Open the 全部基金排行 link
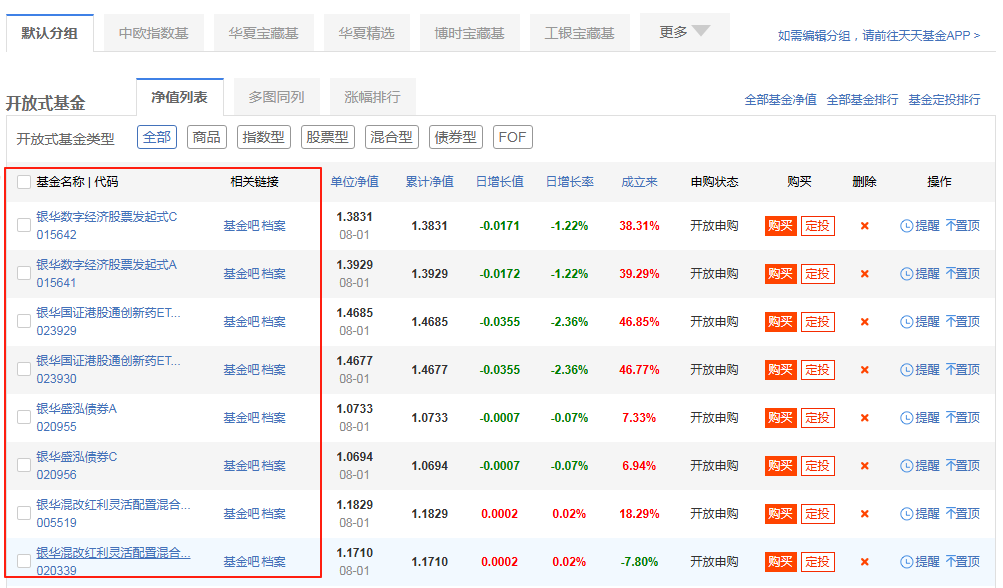The width and height of the screenshot is (1003, 588). 862,100
